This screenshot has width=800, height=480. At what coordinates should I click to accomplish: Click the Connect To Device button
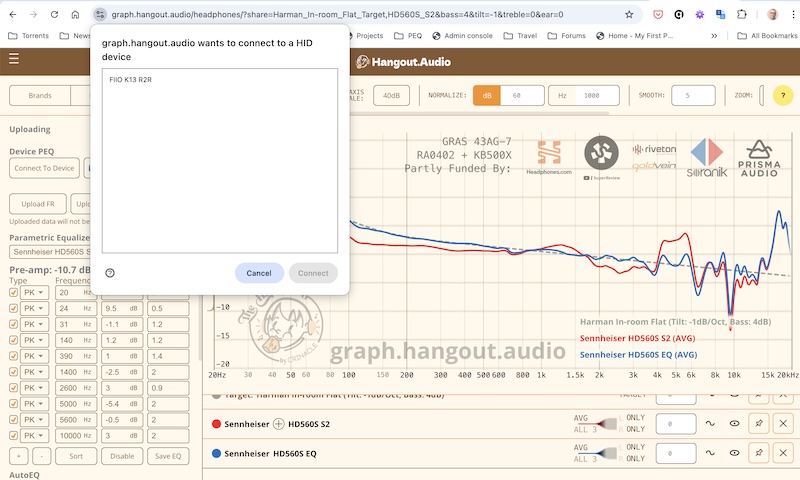click(x=44, y=168)
